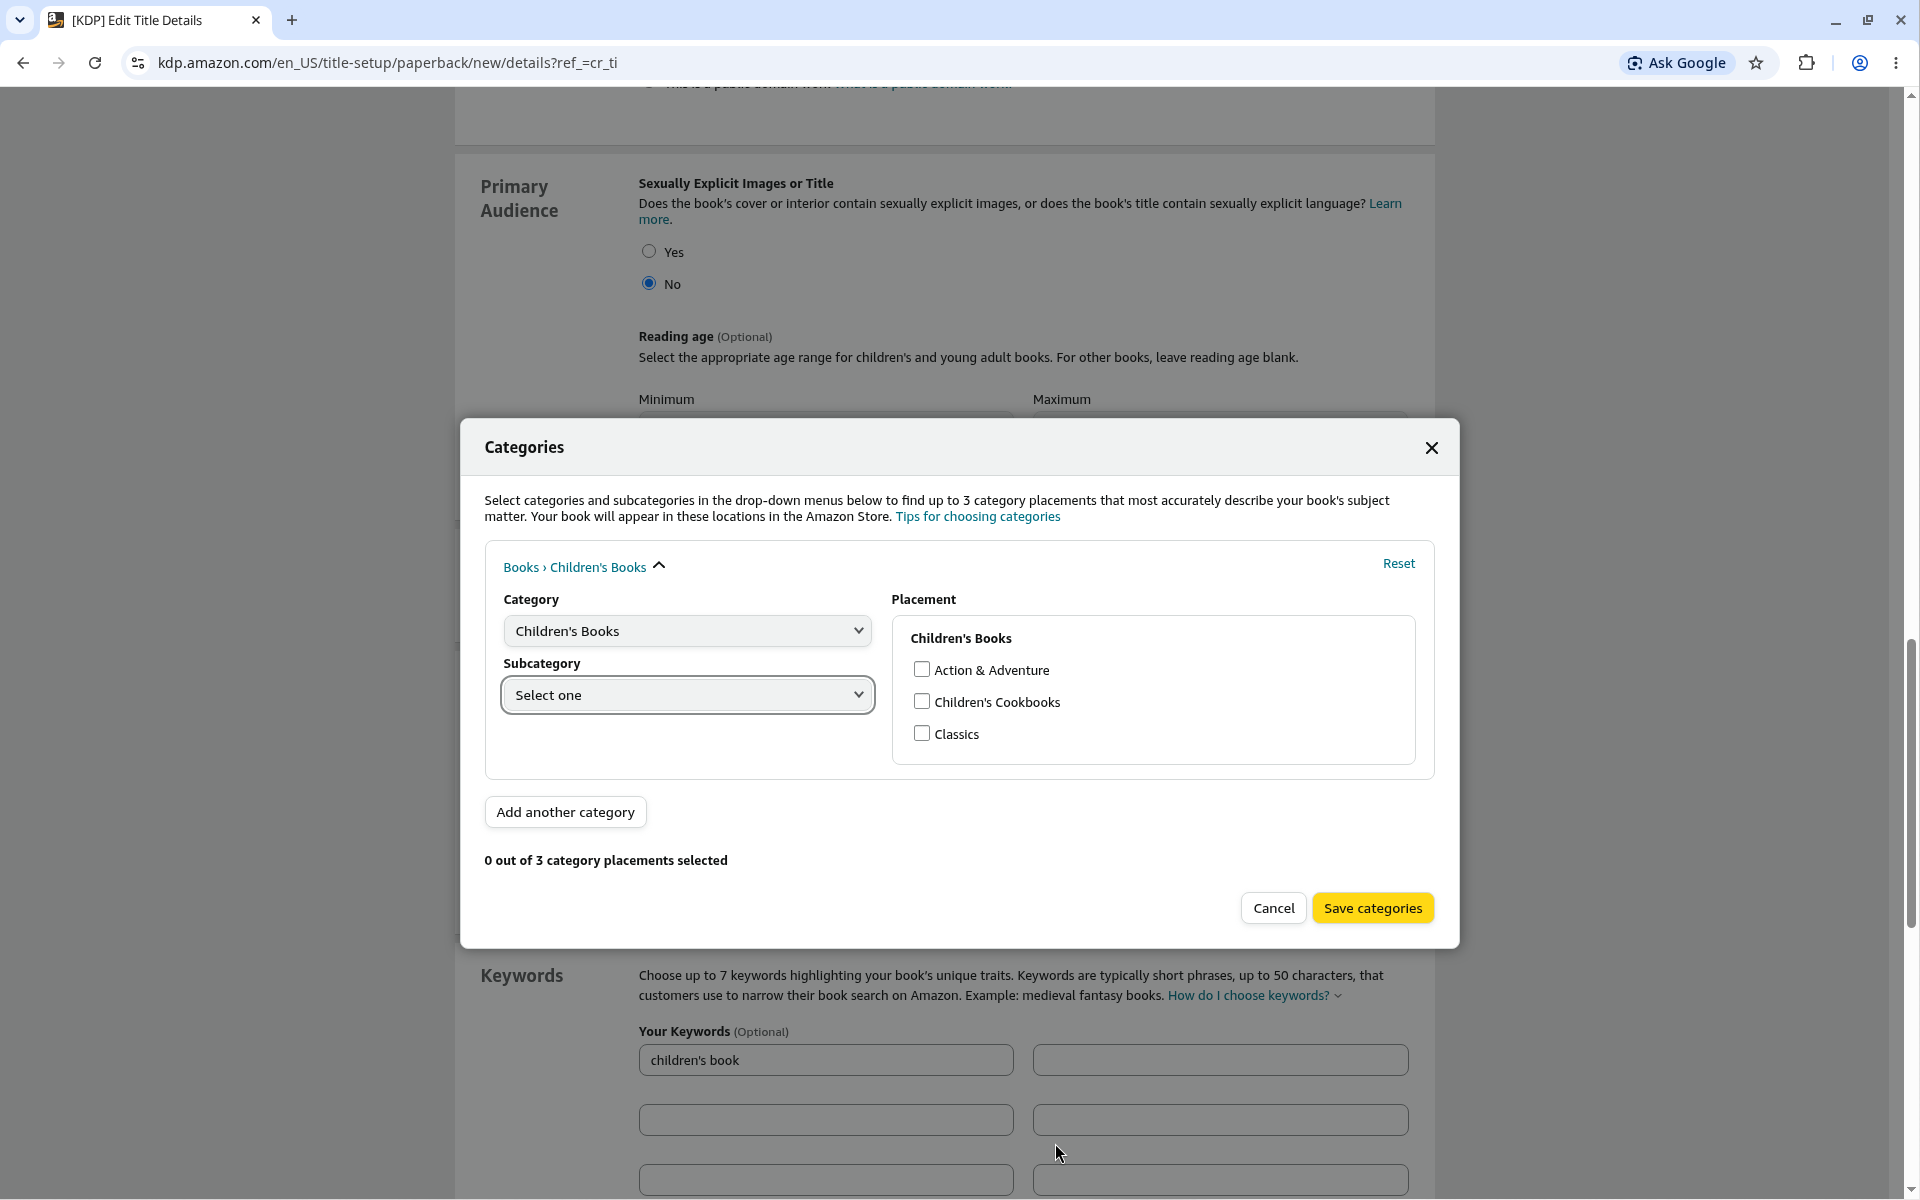1920x1200 pixels.
Task: Click the empty keyword field beside children's book
Action: (x=1220, y=1060)
